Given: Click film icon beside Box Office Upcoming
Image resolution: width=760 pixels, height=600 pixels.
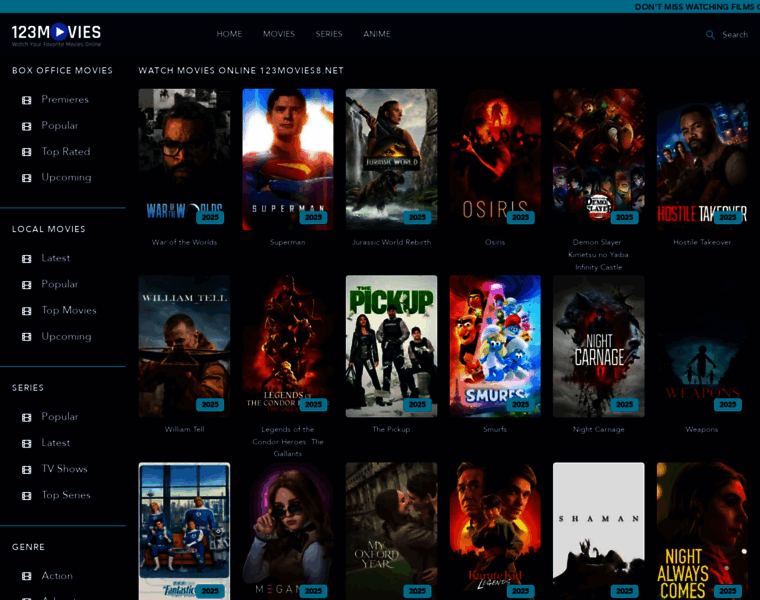Looking at the screenshot, I should pyautogui.click(x=27, y=178).
